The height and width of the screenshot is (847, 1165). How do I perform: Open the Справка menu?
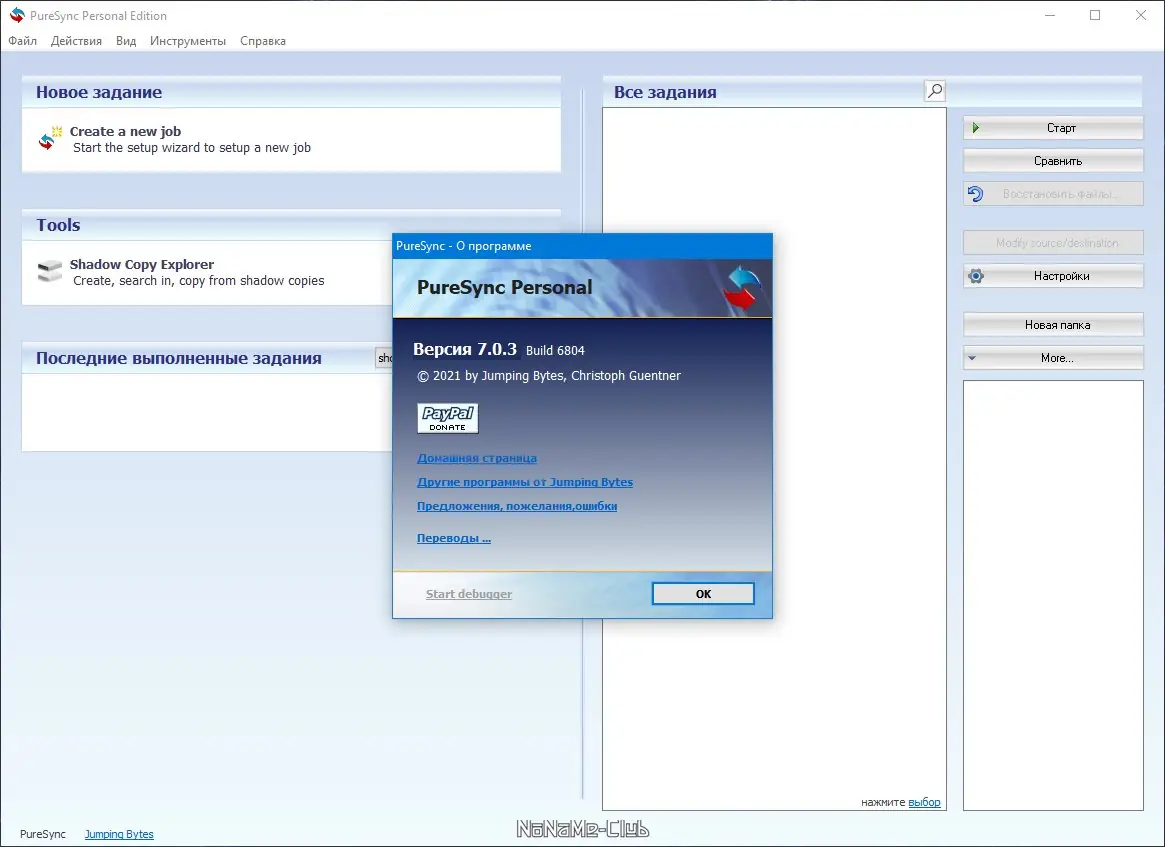(x=263, y=41)
